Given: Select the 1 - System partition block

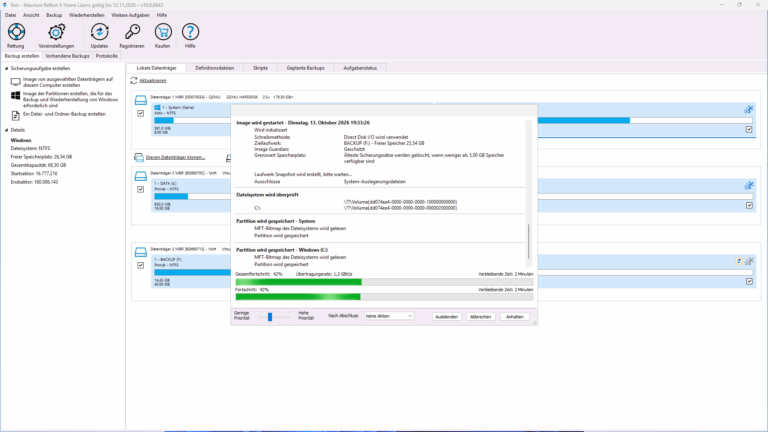Looking at the screenshot, I should pos(191,119).
